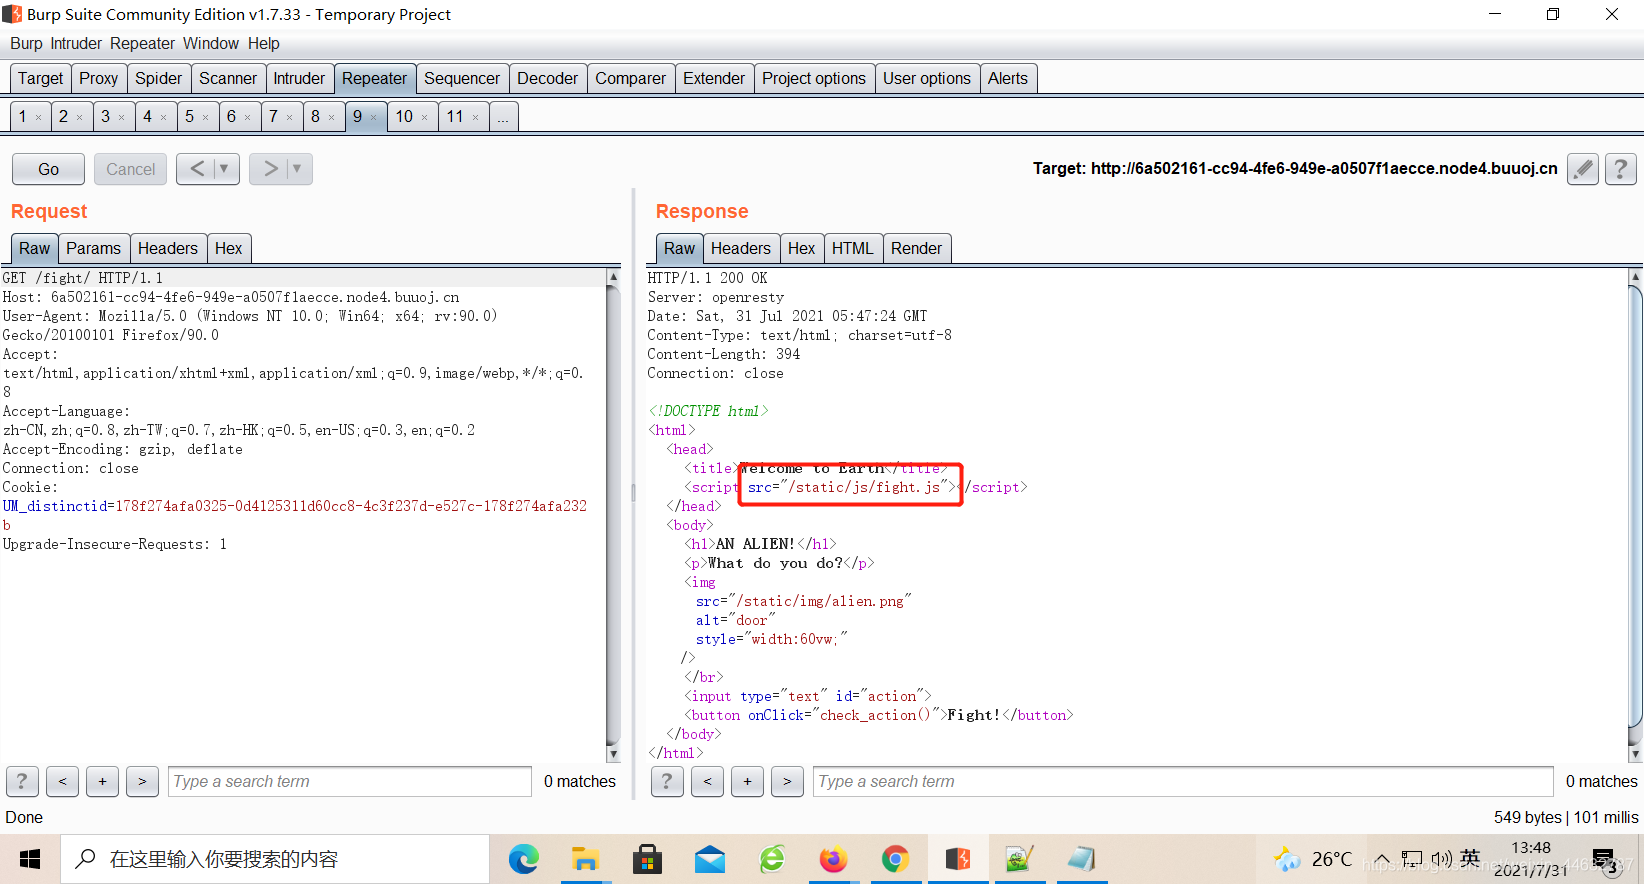1644x884 pixels.
Task: Edit target with the pencil icon
Action: click(1583, 169)
